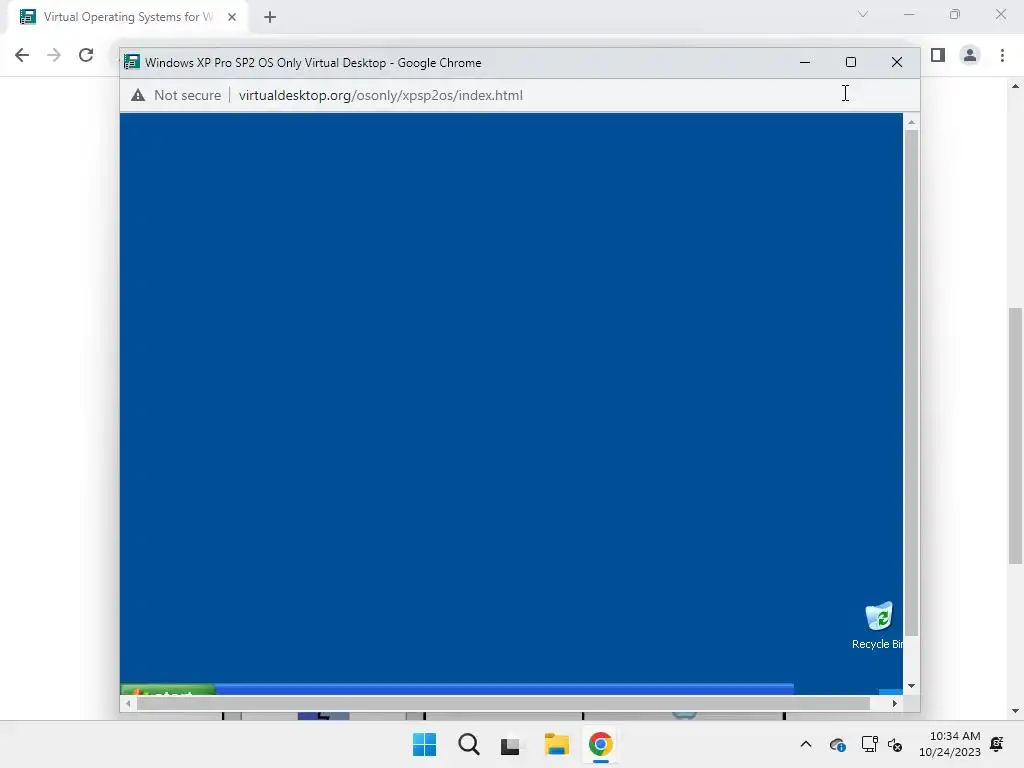Viewport: 1024px width, 768px height.
Task: Close the Windows XP popup window
Action: click(x=897, y=62)
